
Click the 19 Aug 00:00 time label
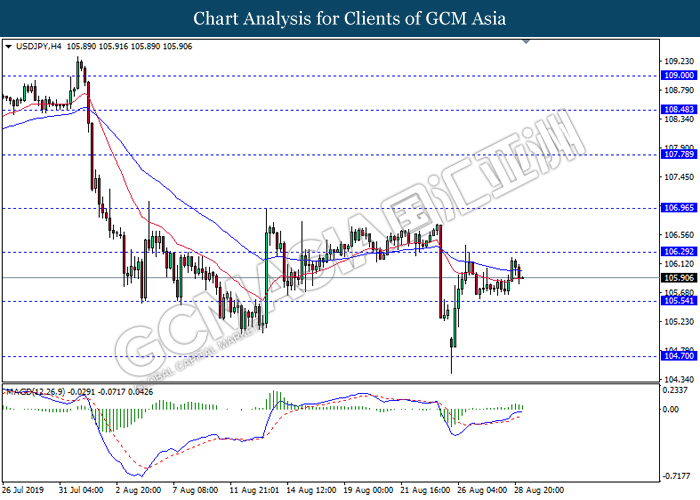click(x=369, y=490)
